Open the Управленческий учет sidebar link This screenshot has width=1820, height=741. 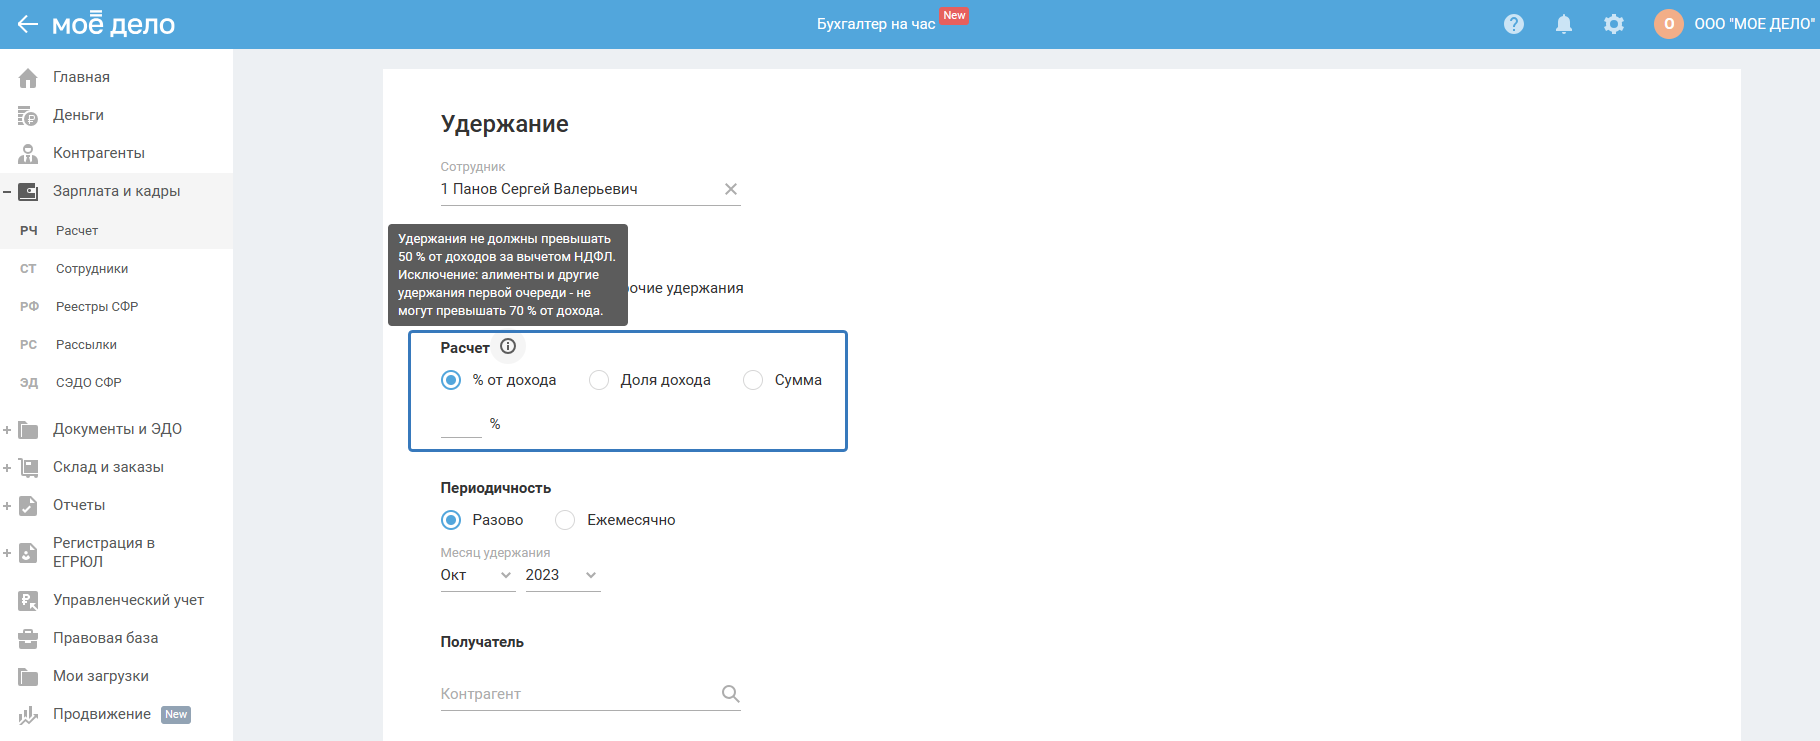[128, 600]
